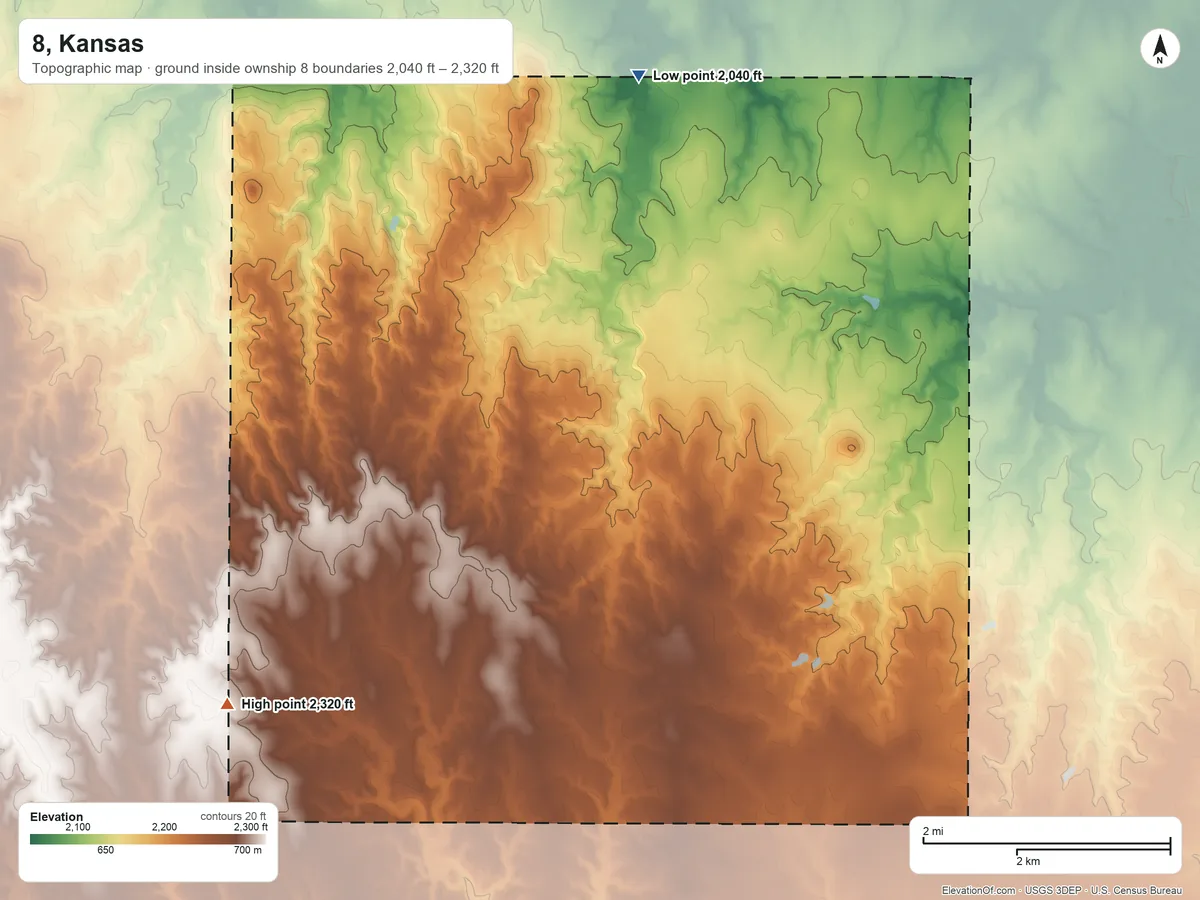Screen dimensions: 1200x900
Task: Click the "contours 20 ft" legend text
Action: (233, 816)
